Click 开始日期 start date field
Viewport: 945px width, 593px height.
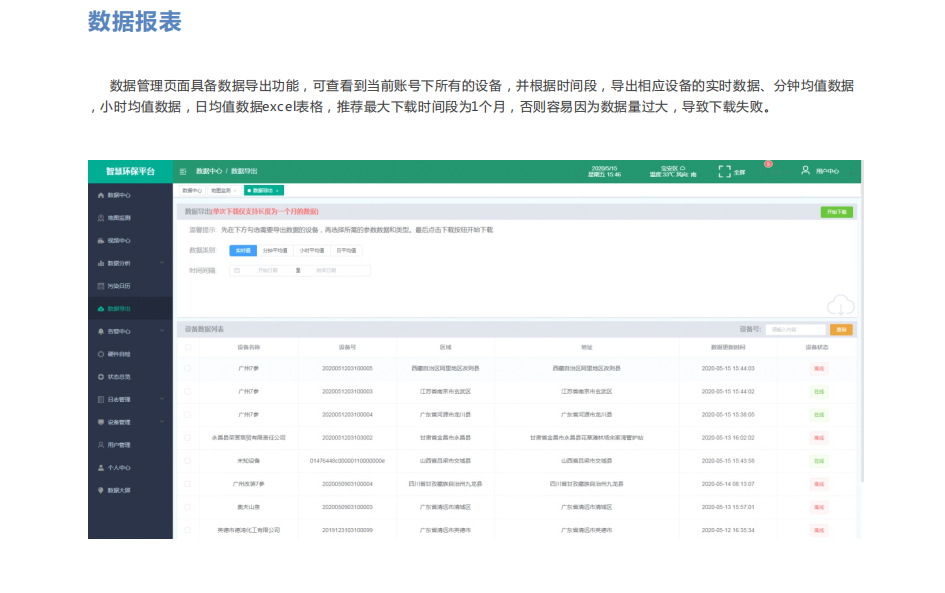point(268,271)
